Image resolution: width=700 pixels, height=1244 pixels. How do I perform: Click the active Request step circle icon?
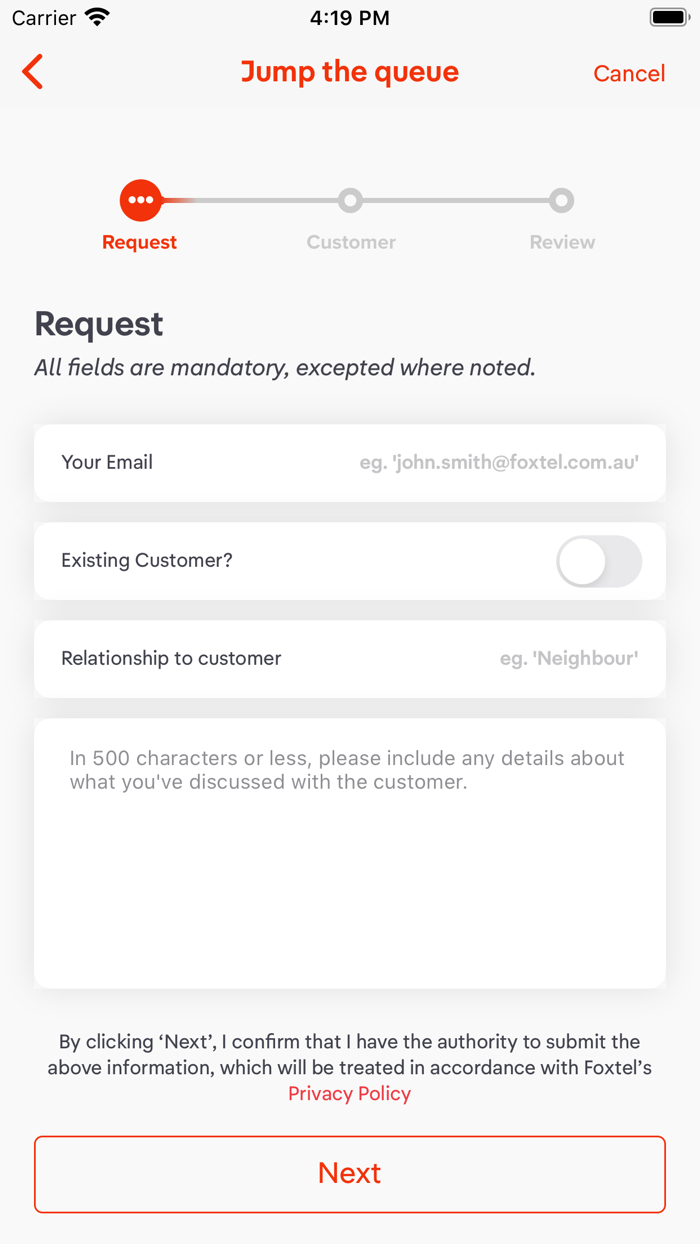click(141, 200)
